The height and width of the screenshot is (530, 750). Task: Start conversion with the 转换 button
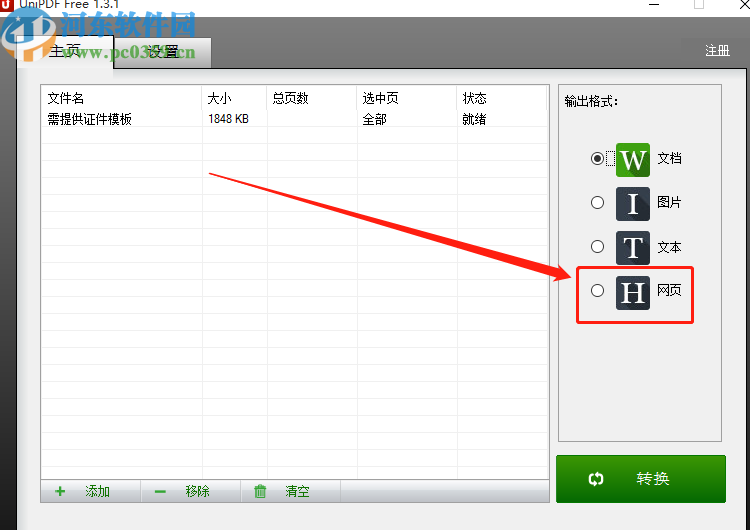tap(640, 479)
